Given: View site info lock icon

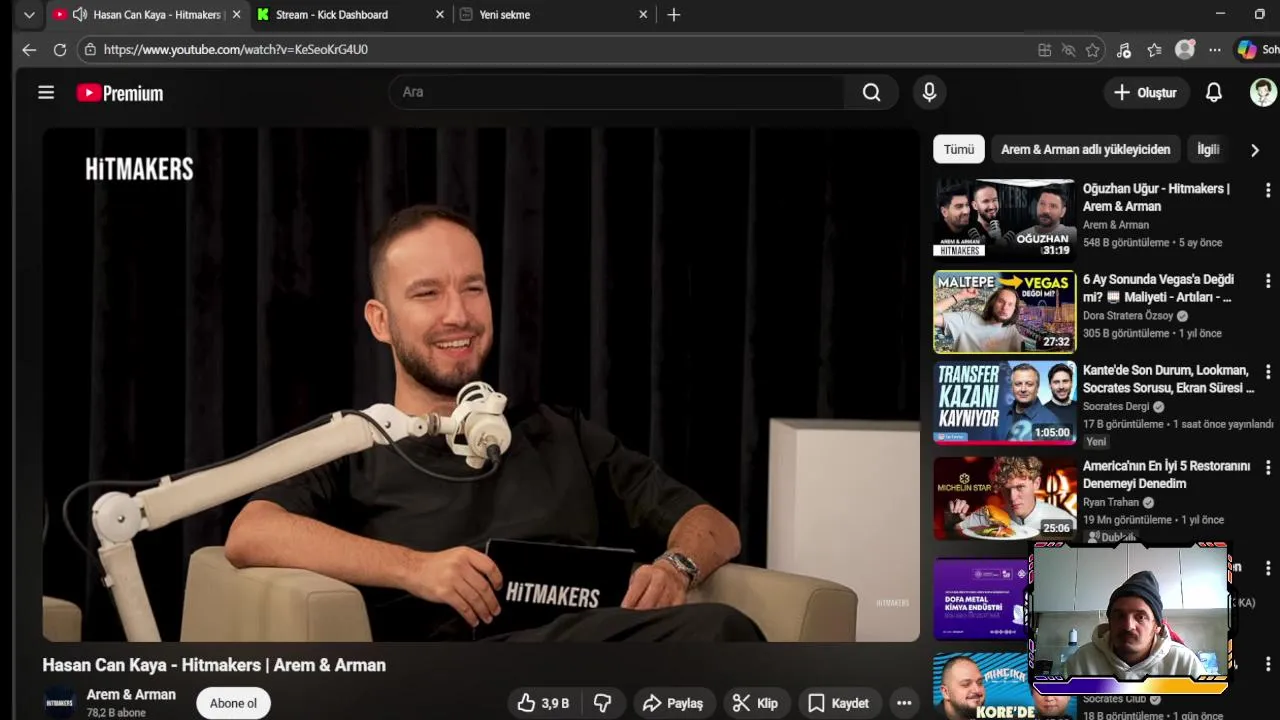Looking at the screenshot, I should click(90, 49).
